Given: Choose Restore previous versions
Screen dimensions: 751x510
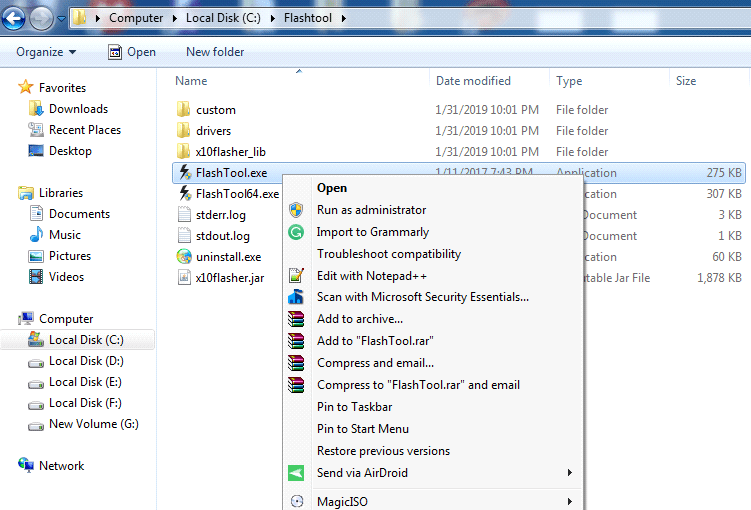Looking at the screenshot, I should [x=433, y=451].
